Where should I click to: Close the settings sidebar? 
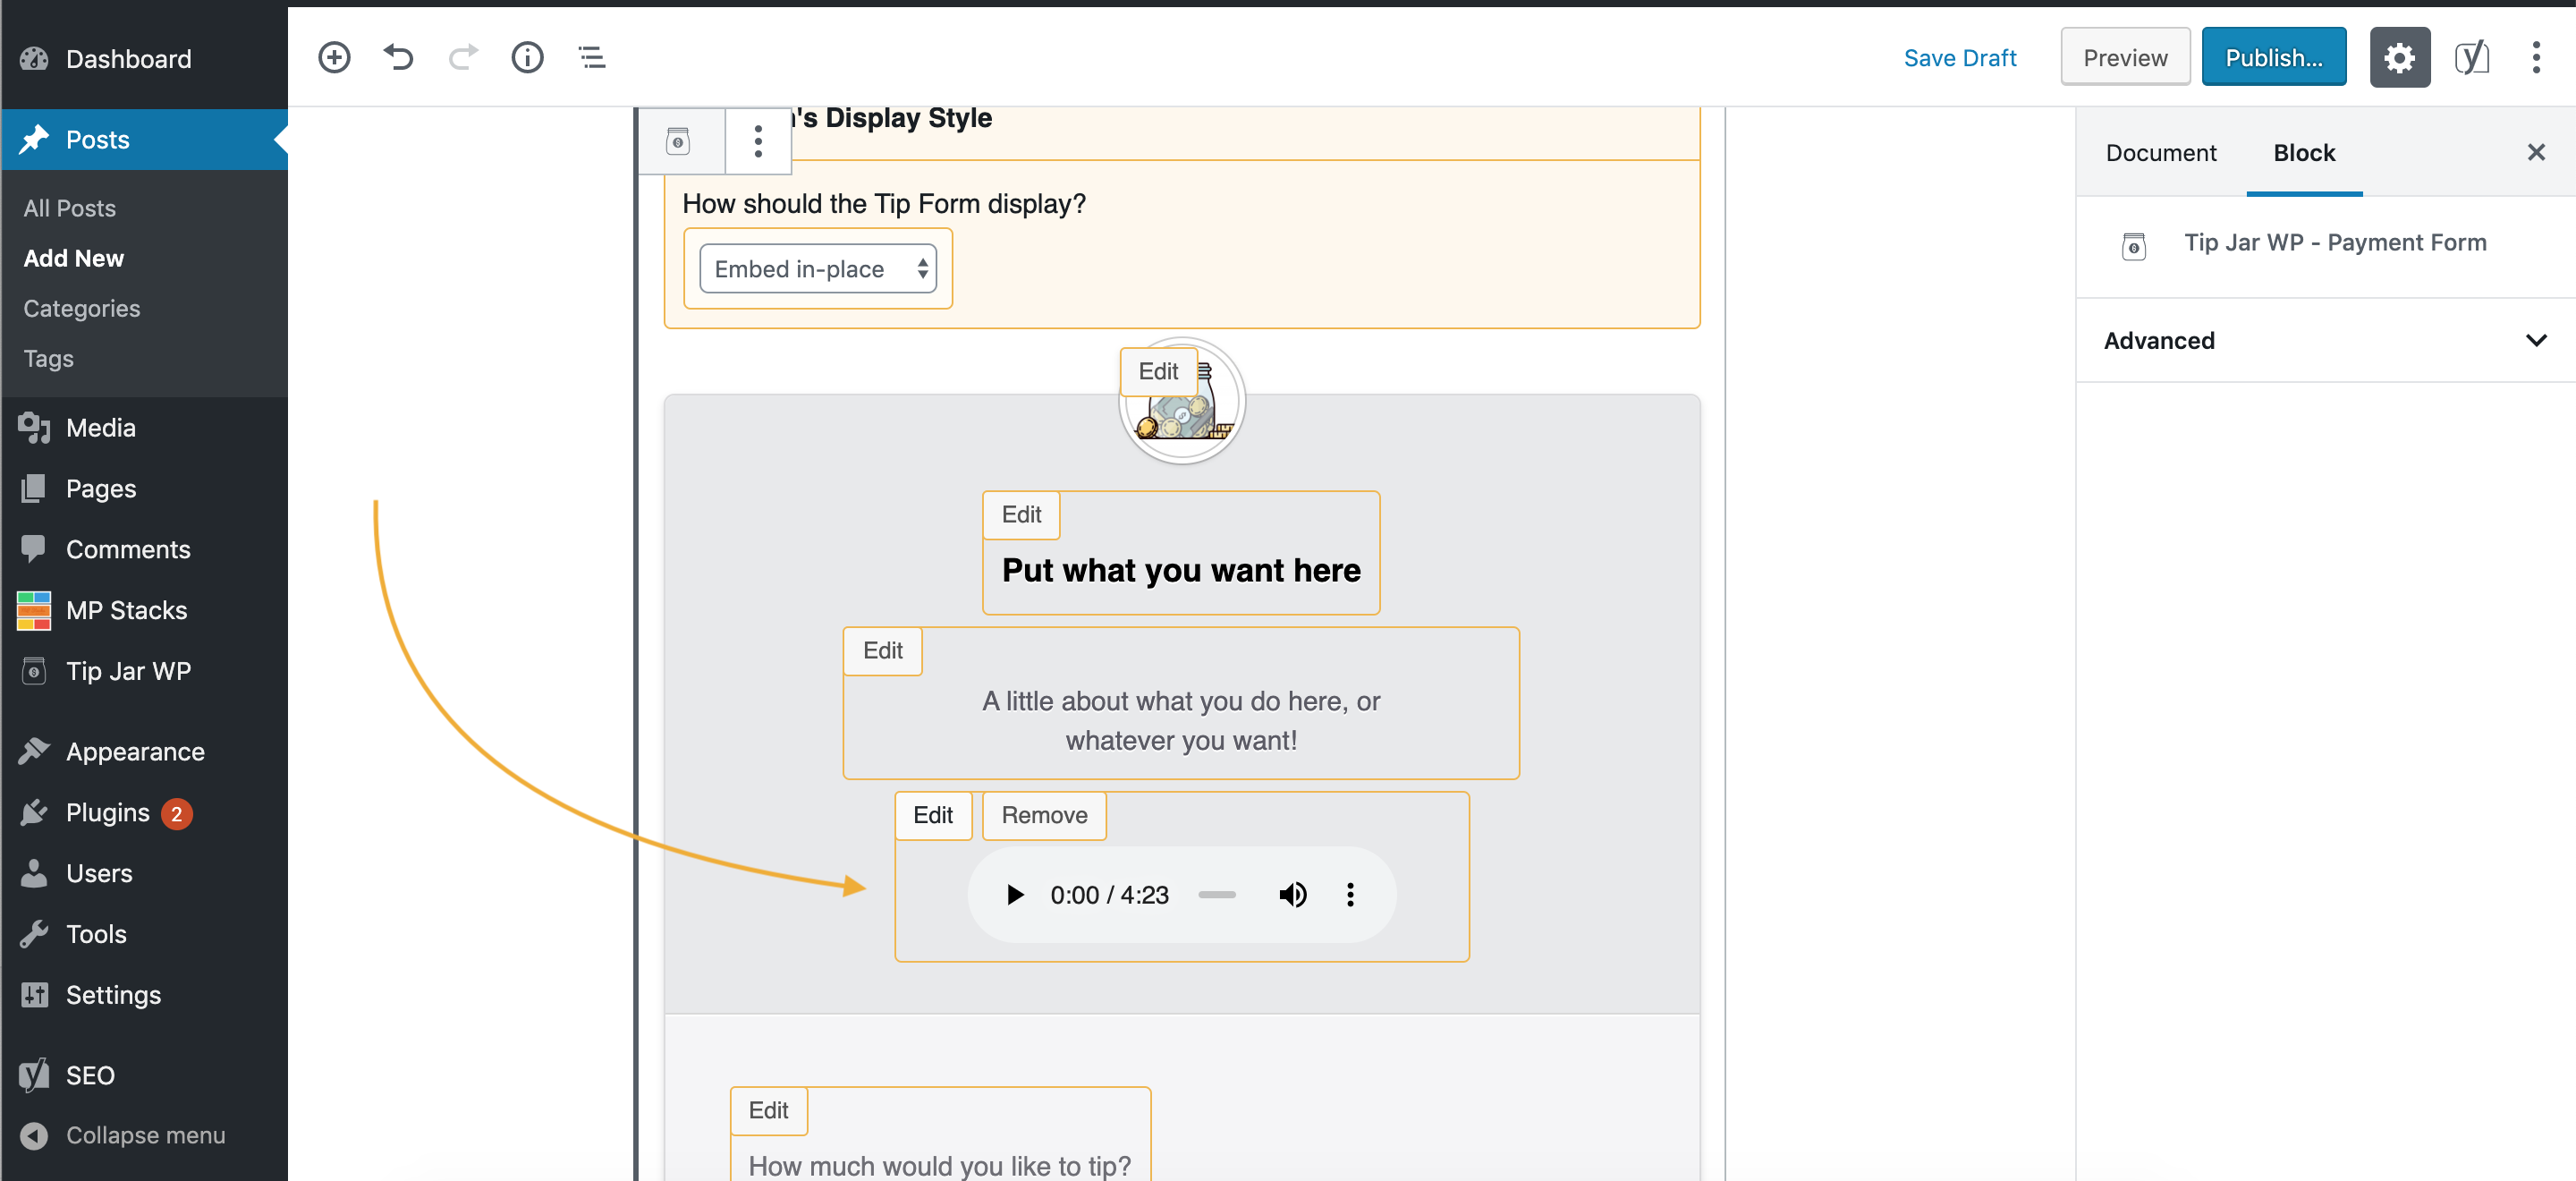point(2535,152)
